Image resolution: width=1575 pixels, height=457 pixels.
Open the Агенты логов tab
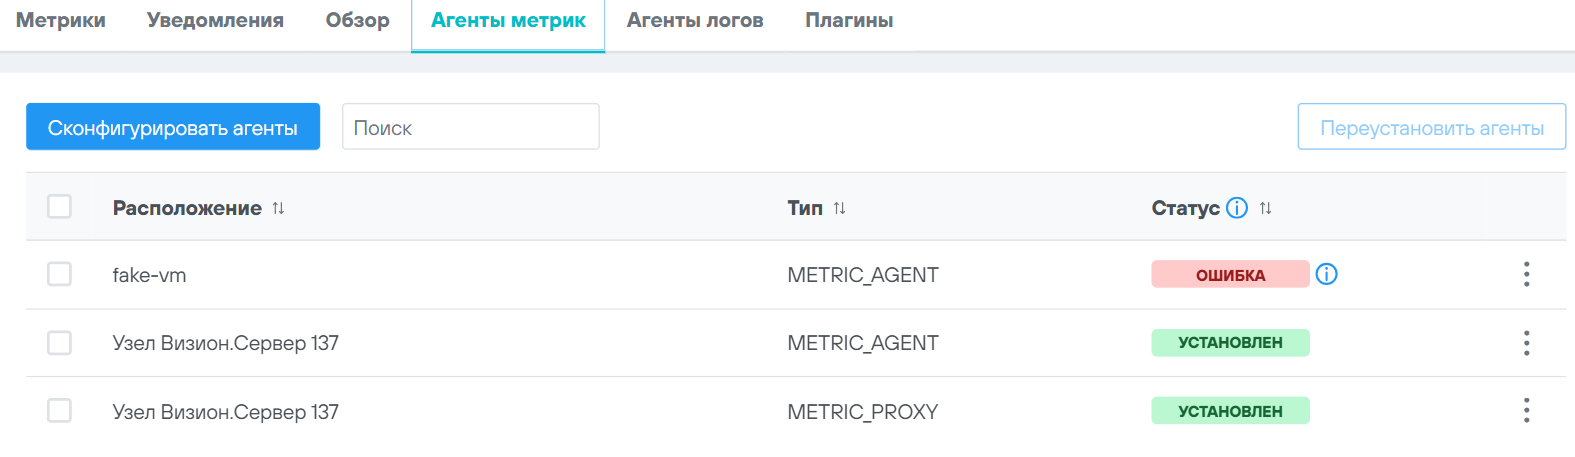coord(695,21)
